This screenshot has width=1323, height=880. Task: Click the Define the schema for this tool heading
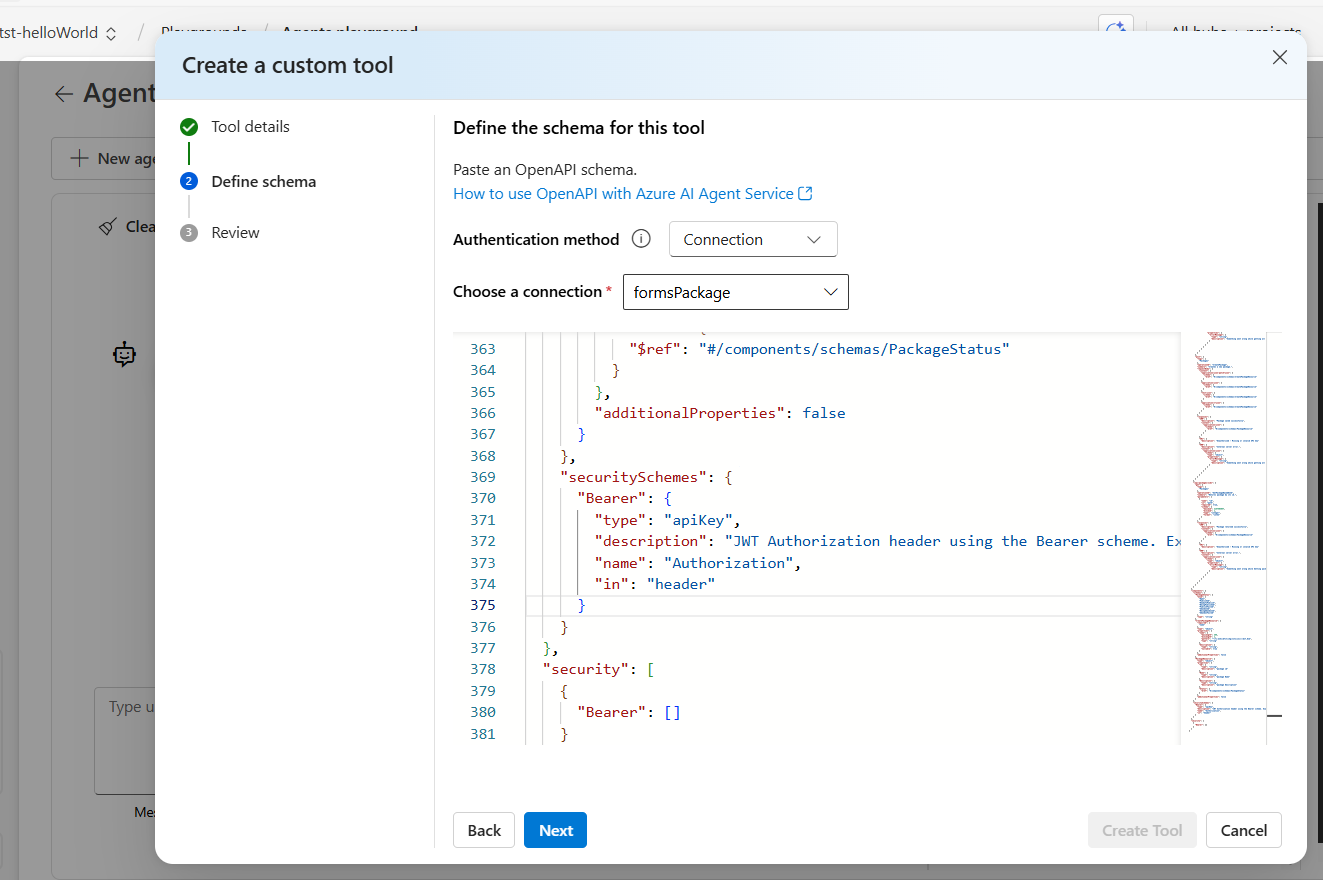point(579,128)
